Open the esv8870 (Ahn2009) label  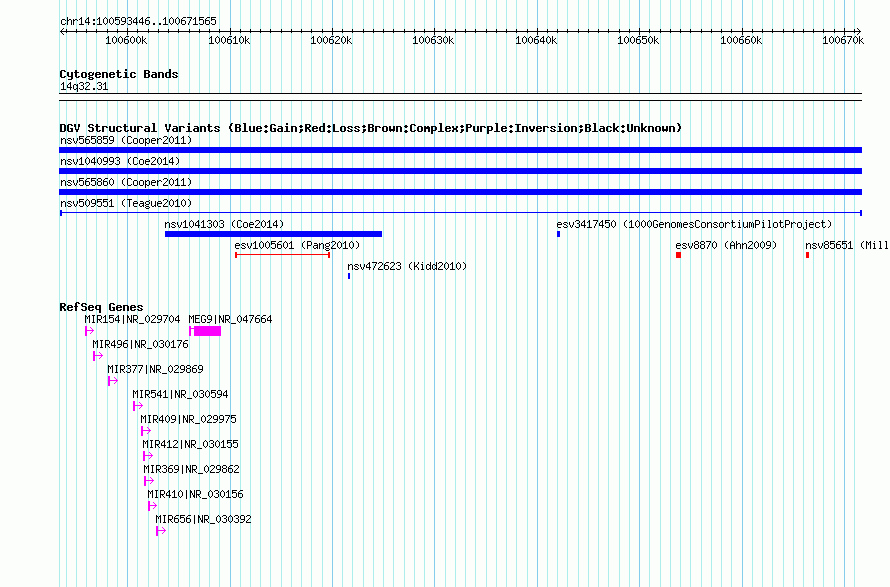pyautogui.click(x=726, y=245)
